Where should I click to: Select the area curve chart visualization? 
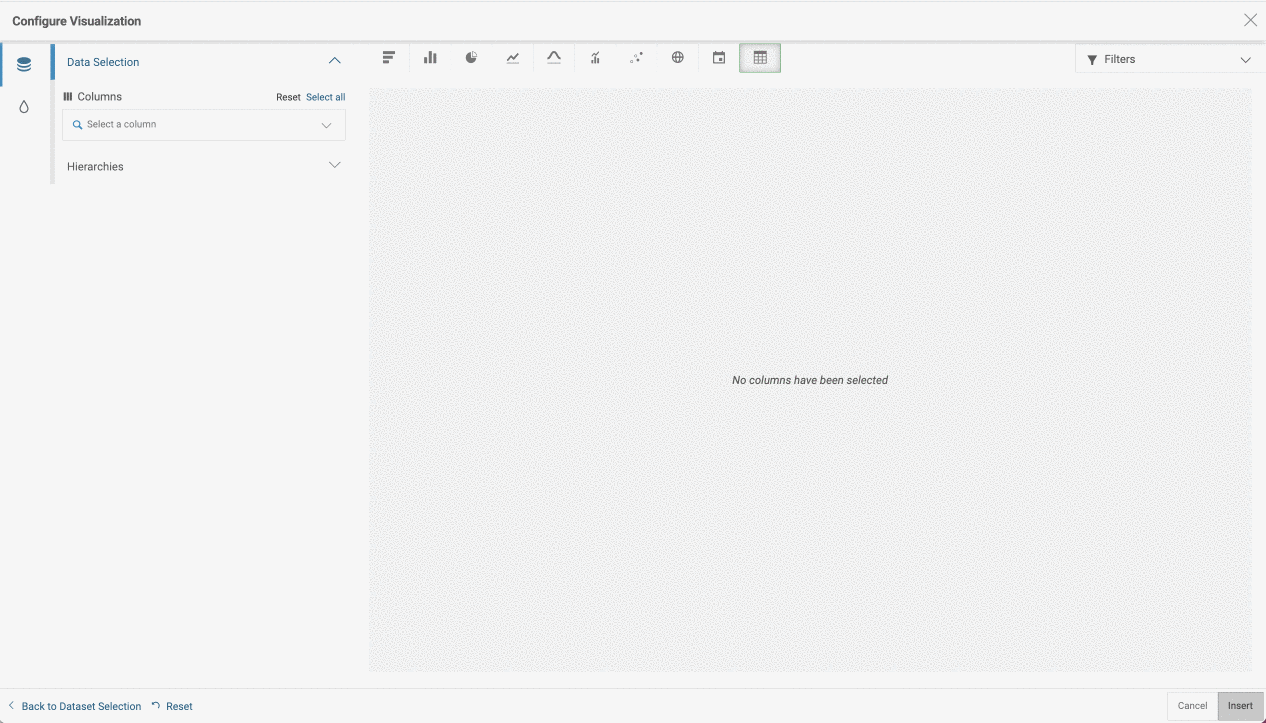[x=554, y=58]
